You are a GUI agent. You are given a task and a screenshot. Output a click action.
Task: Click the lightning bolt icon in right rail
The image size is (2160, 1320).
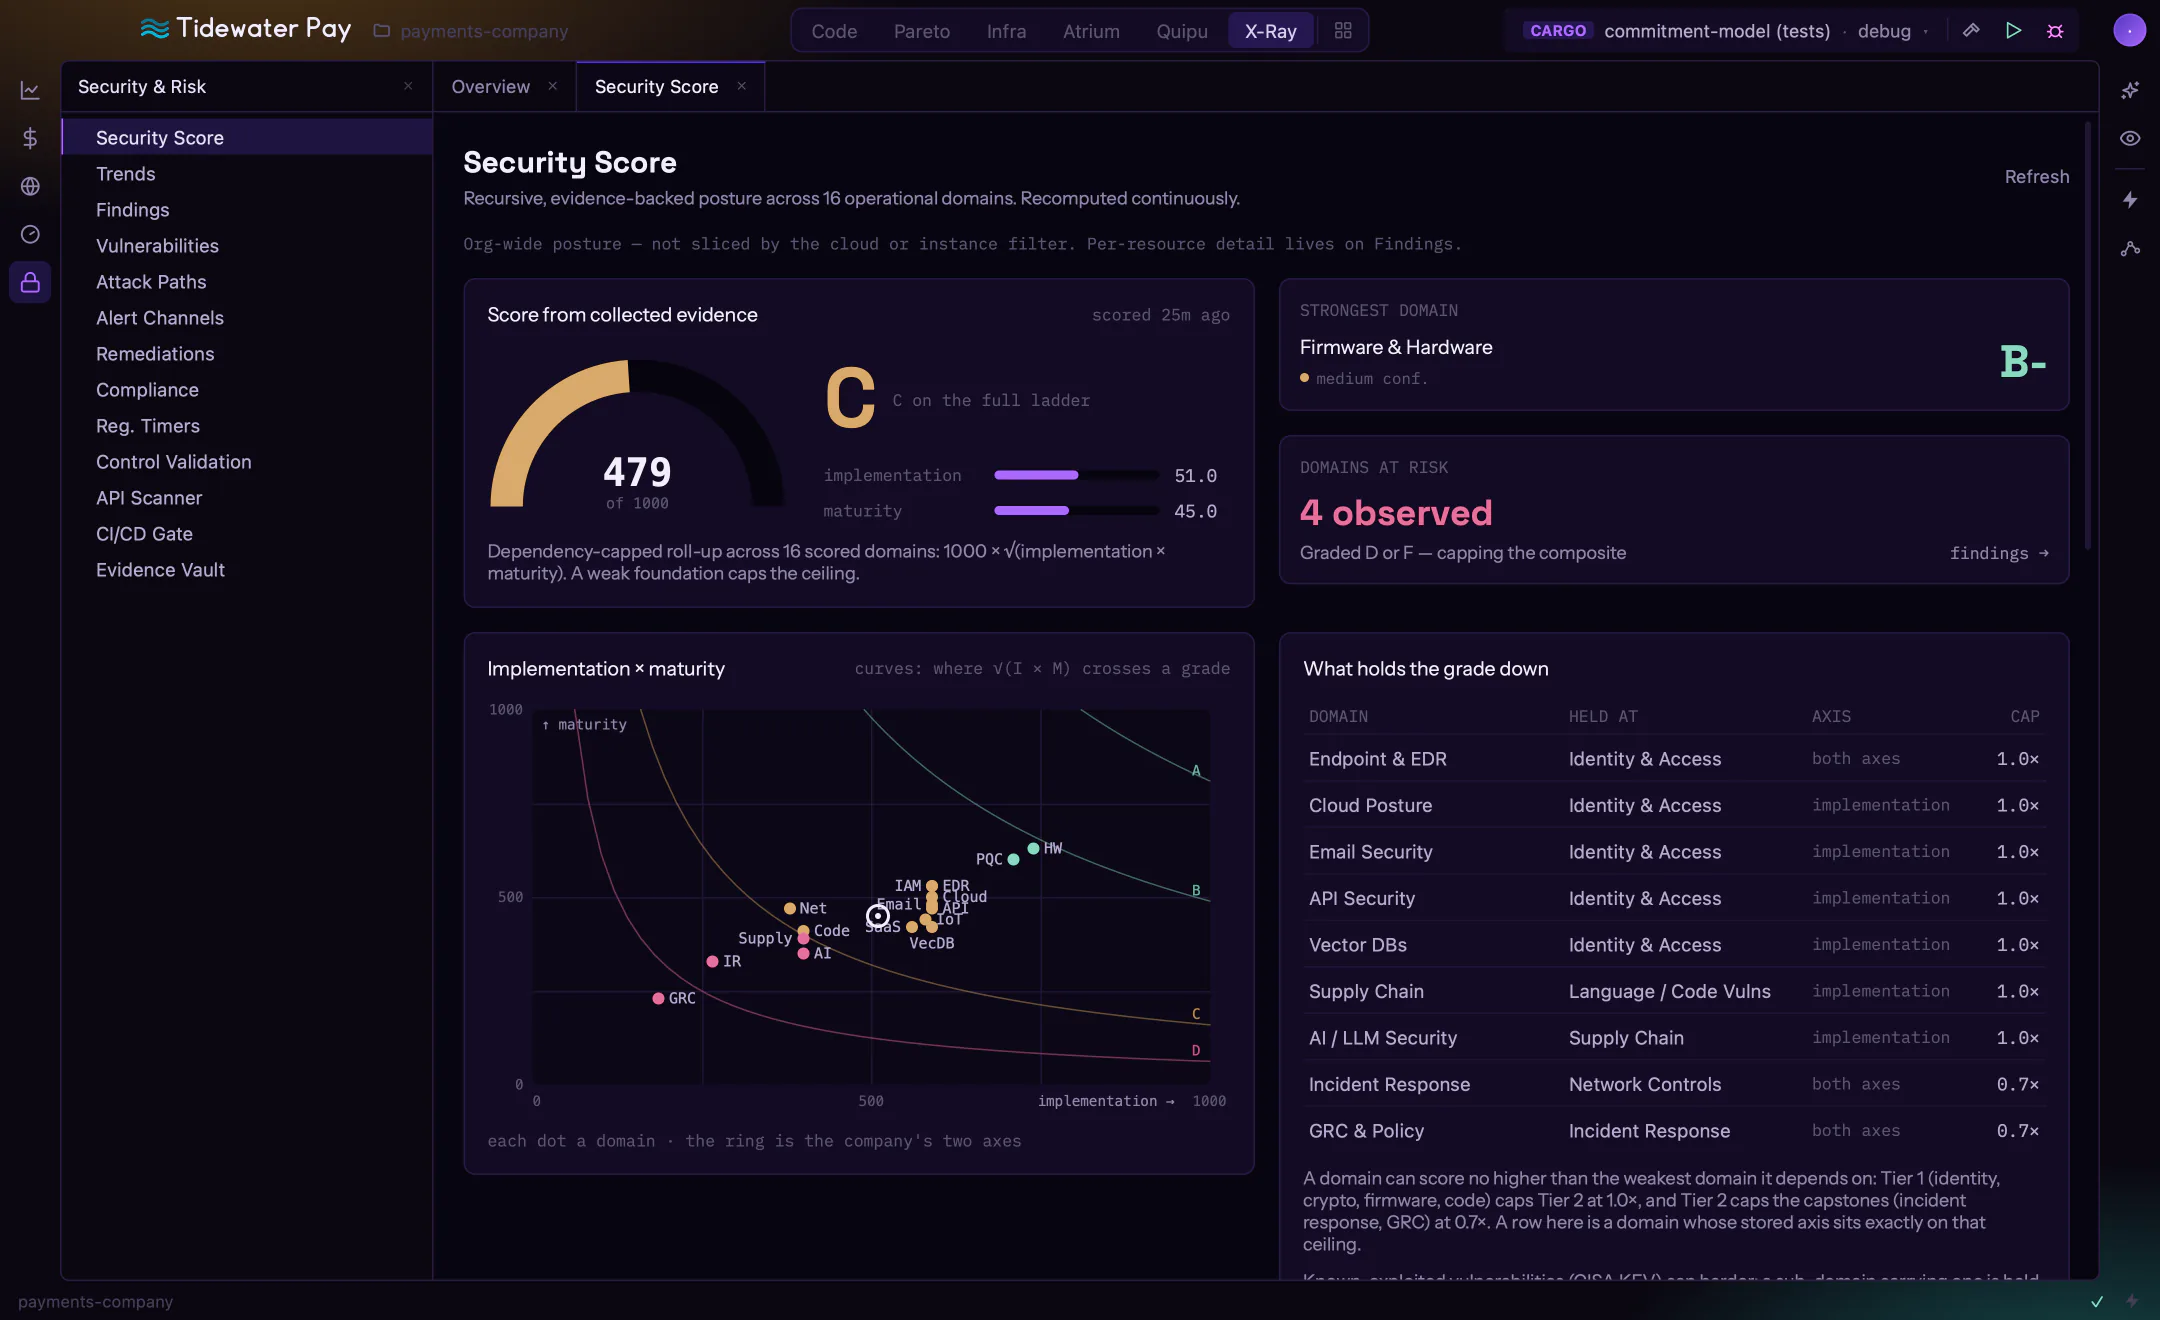[x=2130, y=200]
